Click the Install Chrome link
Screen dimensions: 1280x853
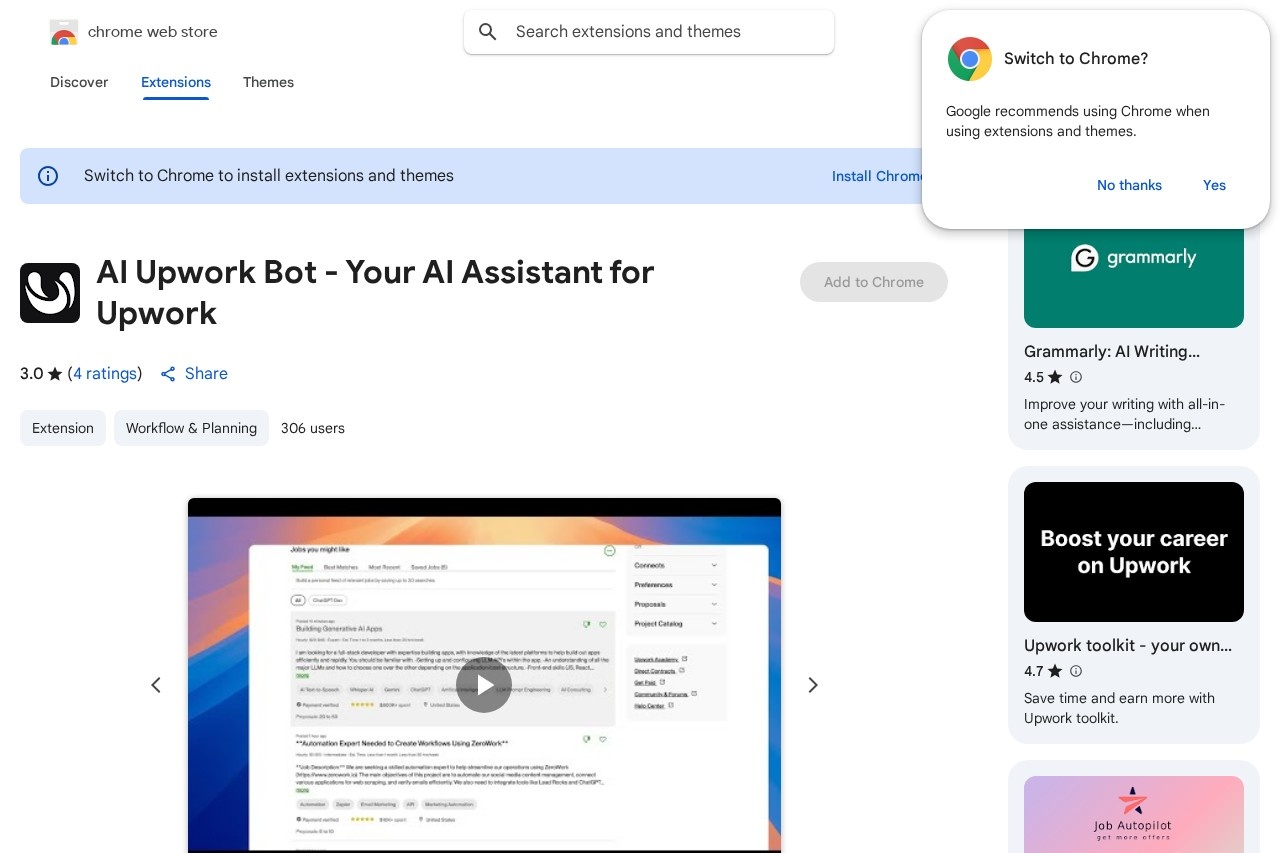tap(878, 176)
